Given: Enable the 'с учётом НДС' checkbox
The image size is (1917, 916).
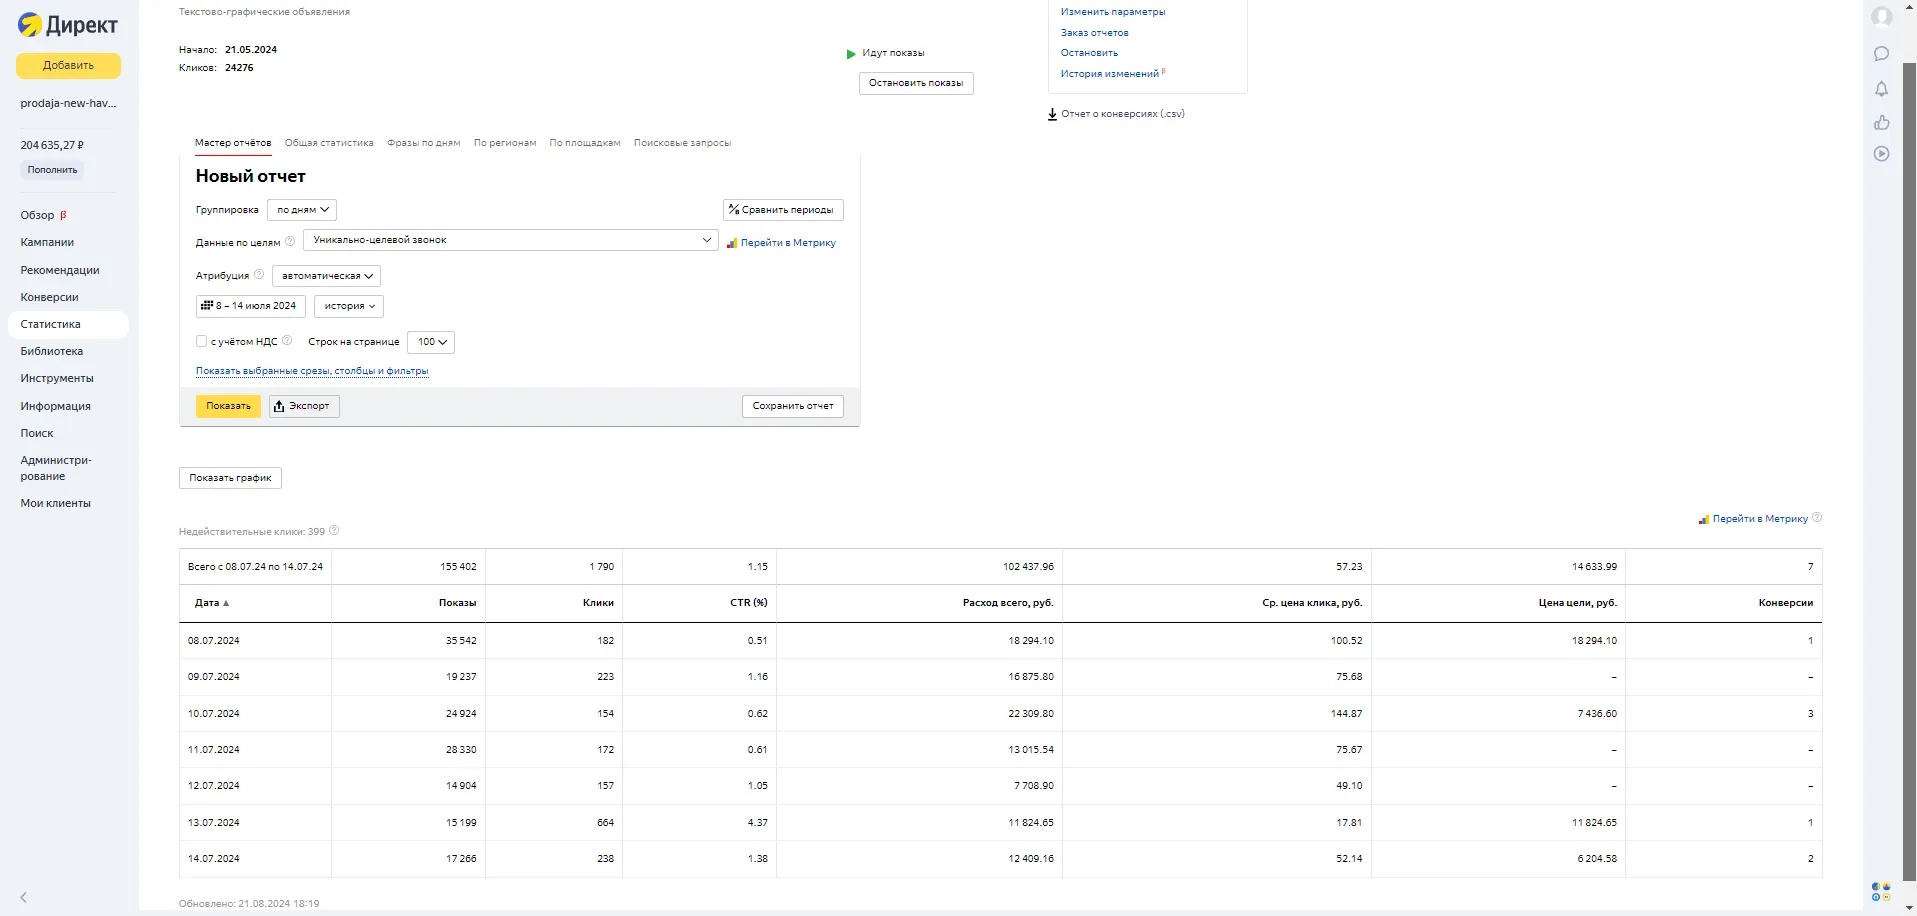Looking at the screenshot, I should [201, 341].
